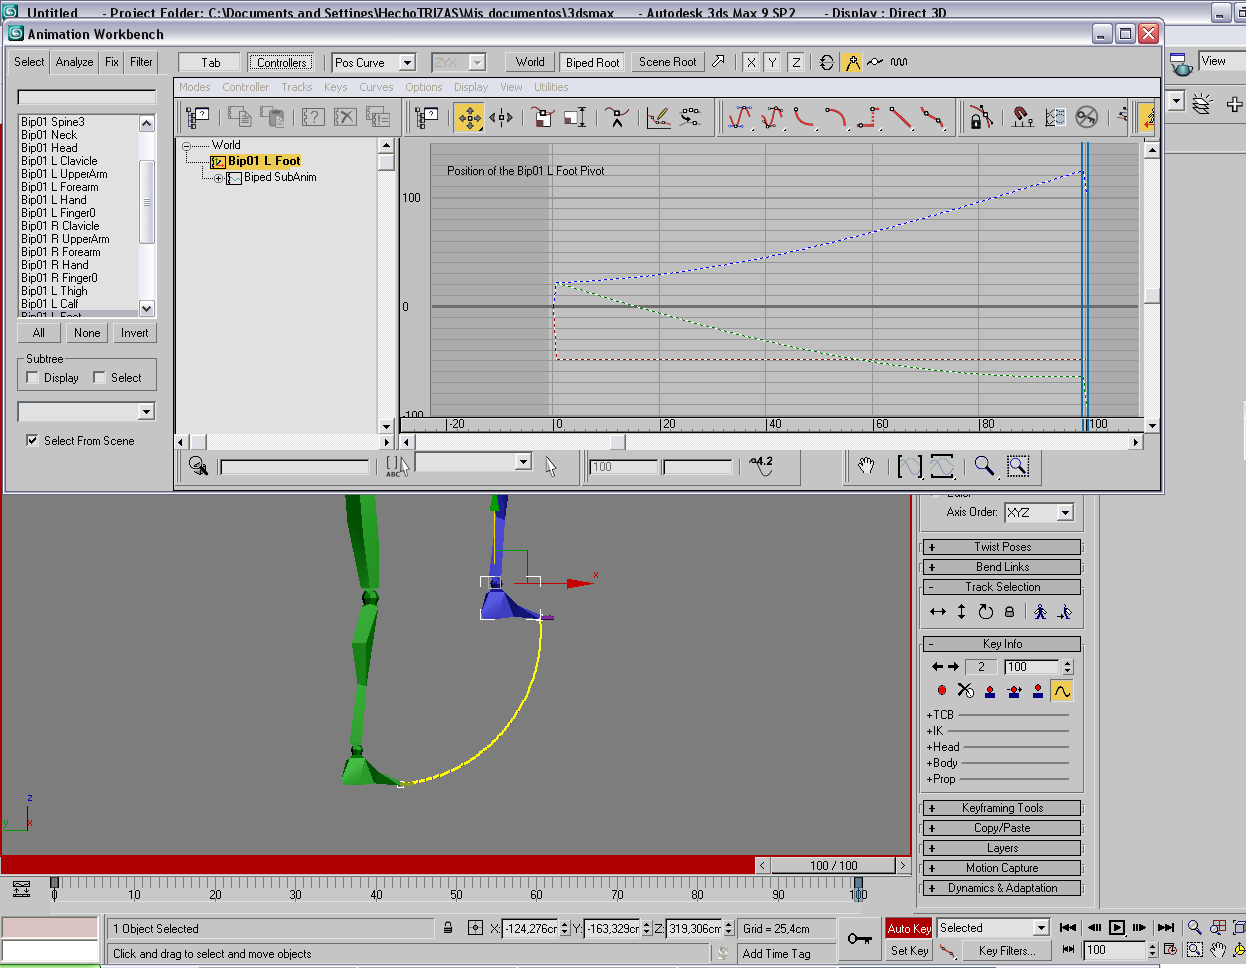1246x968 pixels.
Task: Expand the Keyframing Tools rollout
Action: coord(1002,808)
